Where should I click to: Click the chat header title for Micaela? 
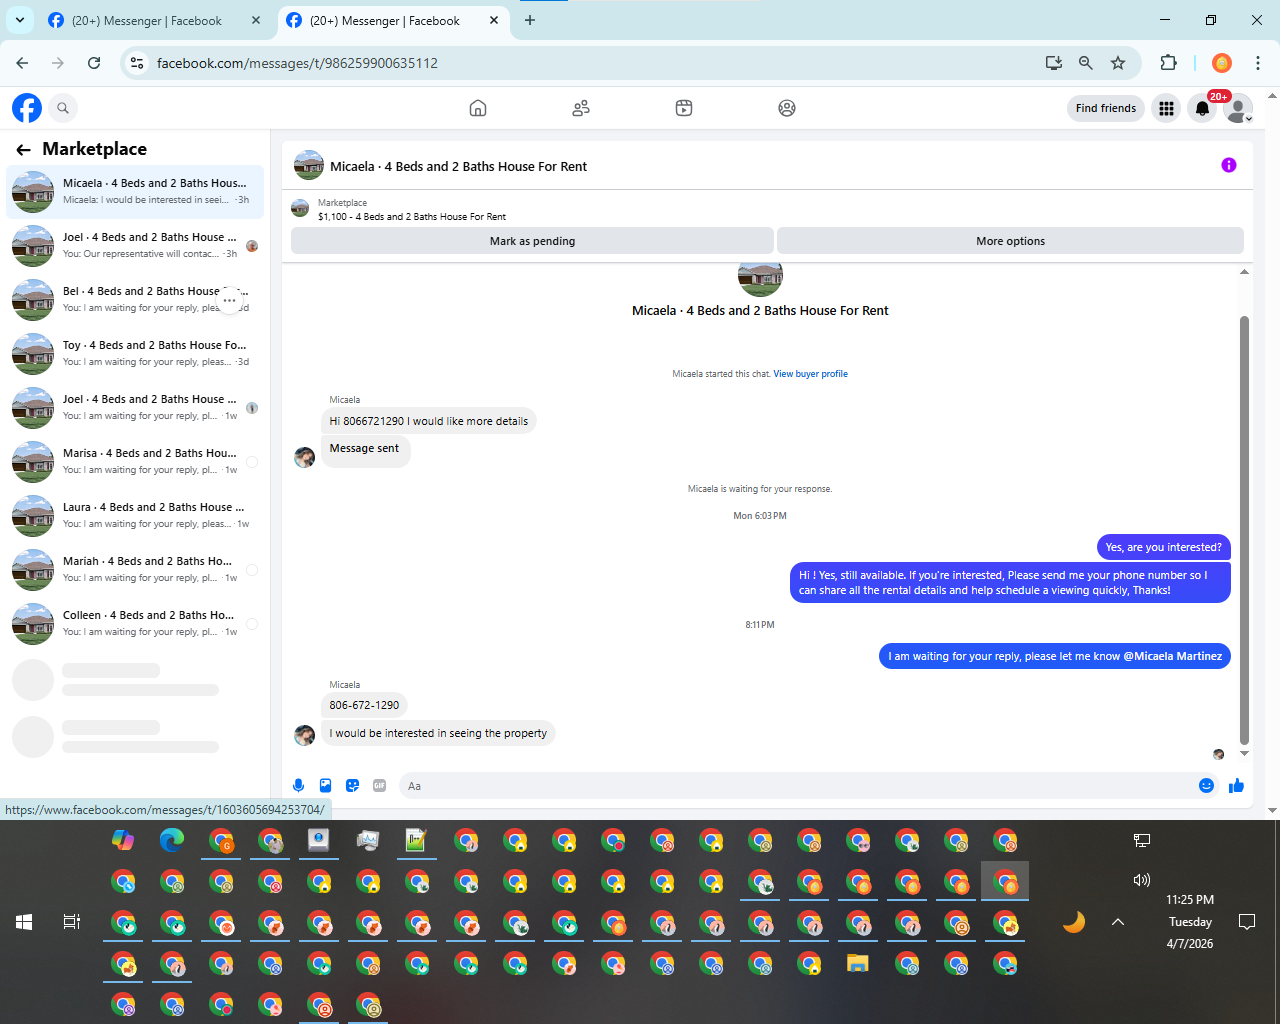point(459,167)
